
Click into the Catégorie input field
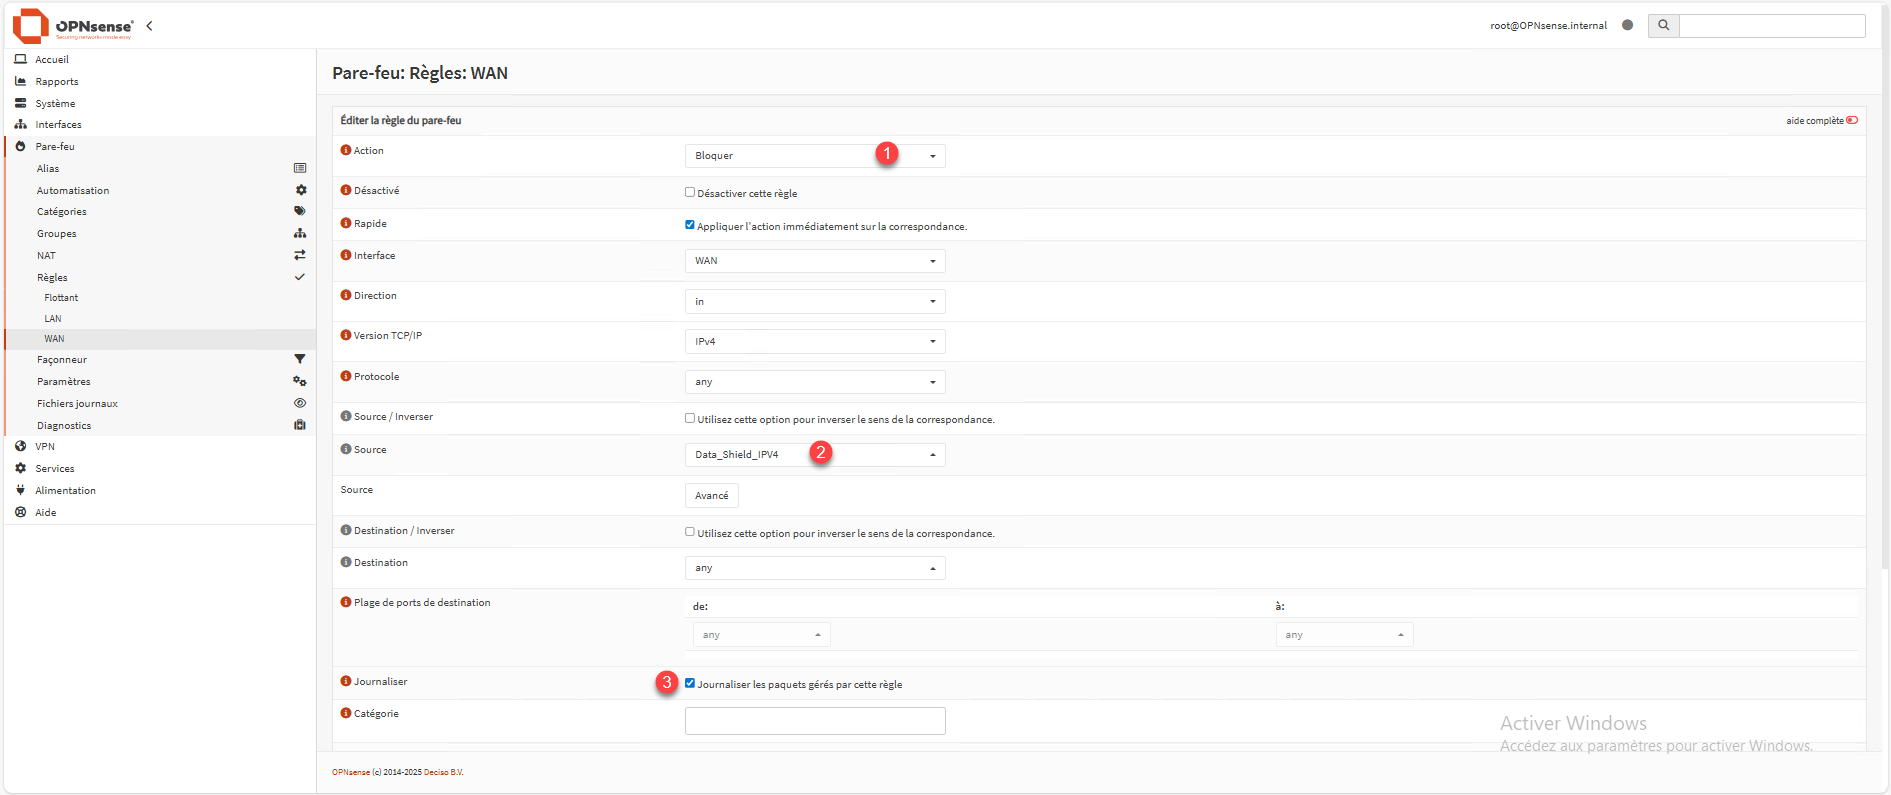[x=814, y=721]
